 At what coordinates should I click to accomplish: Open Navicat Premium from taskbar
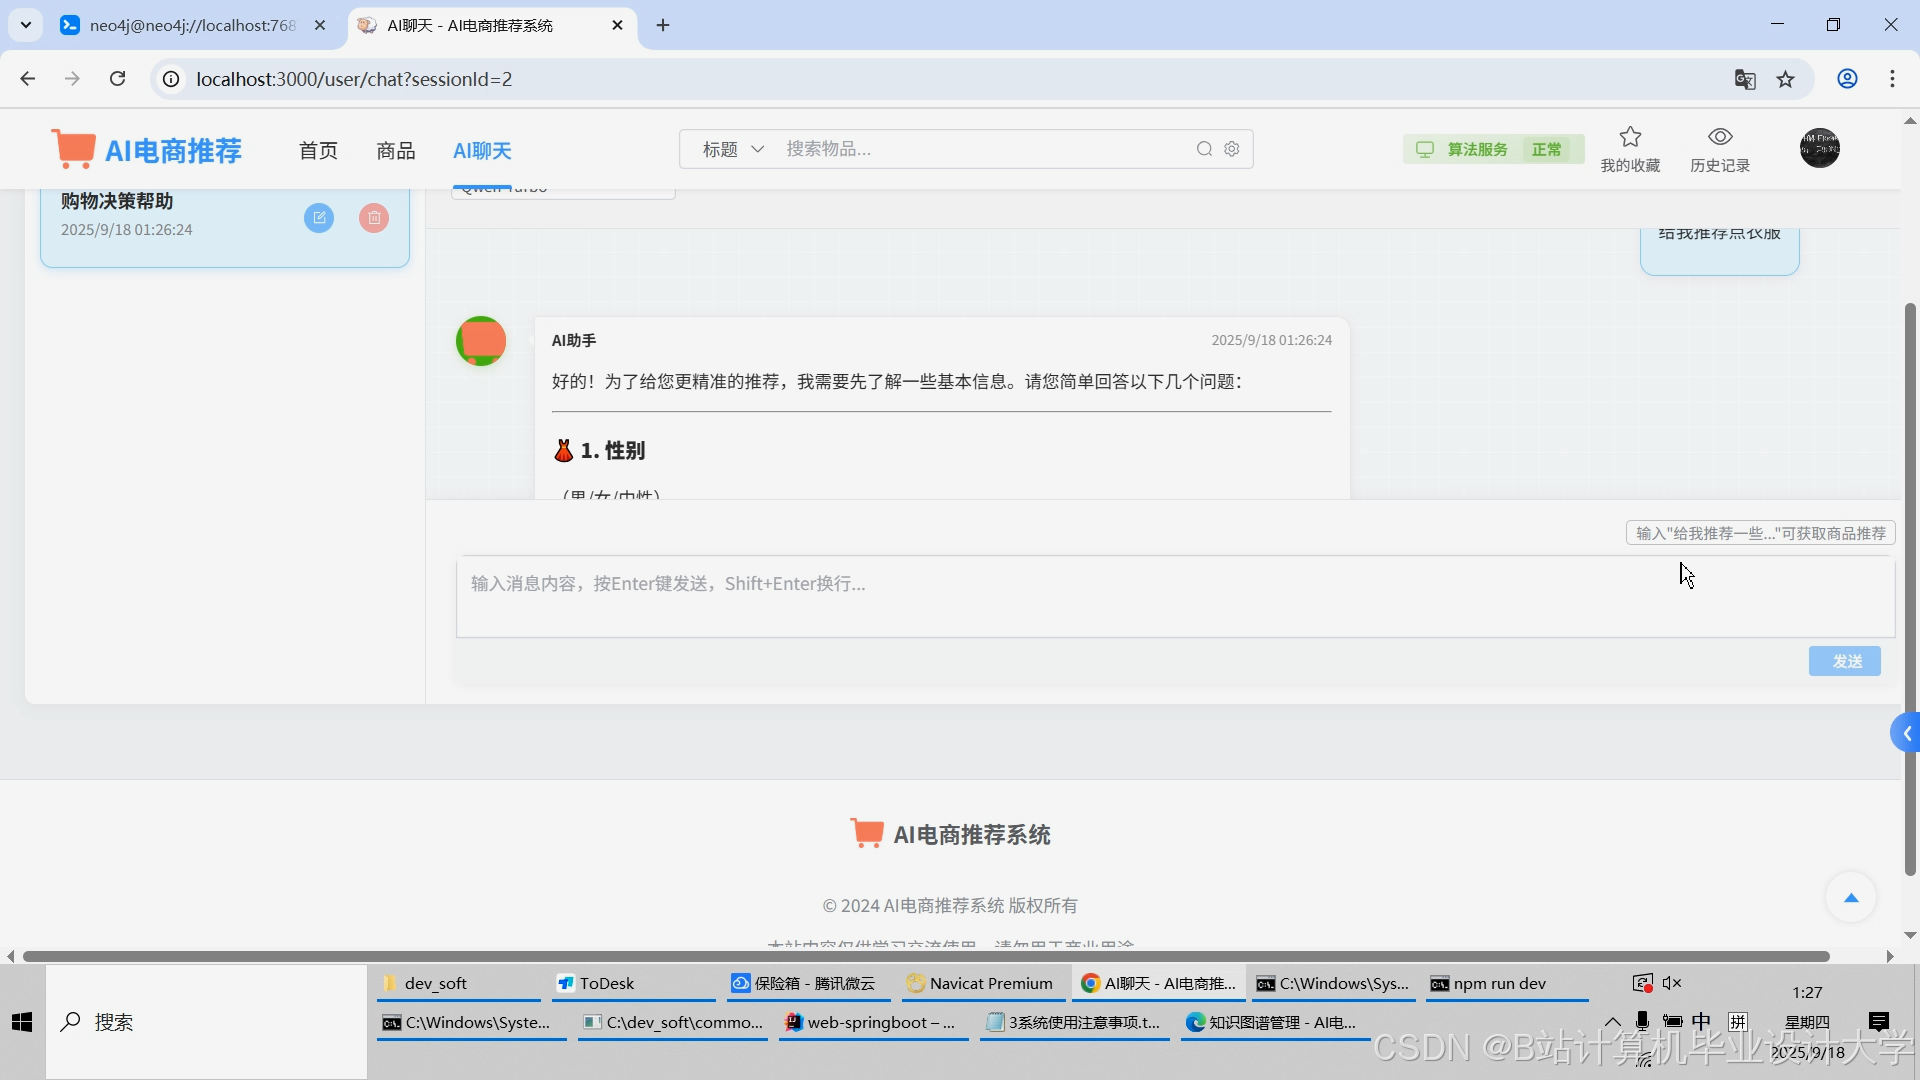(x=980, y=983)
